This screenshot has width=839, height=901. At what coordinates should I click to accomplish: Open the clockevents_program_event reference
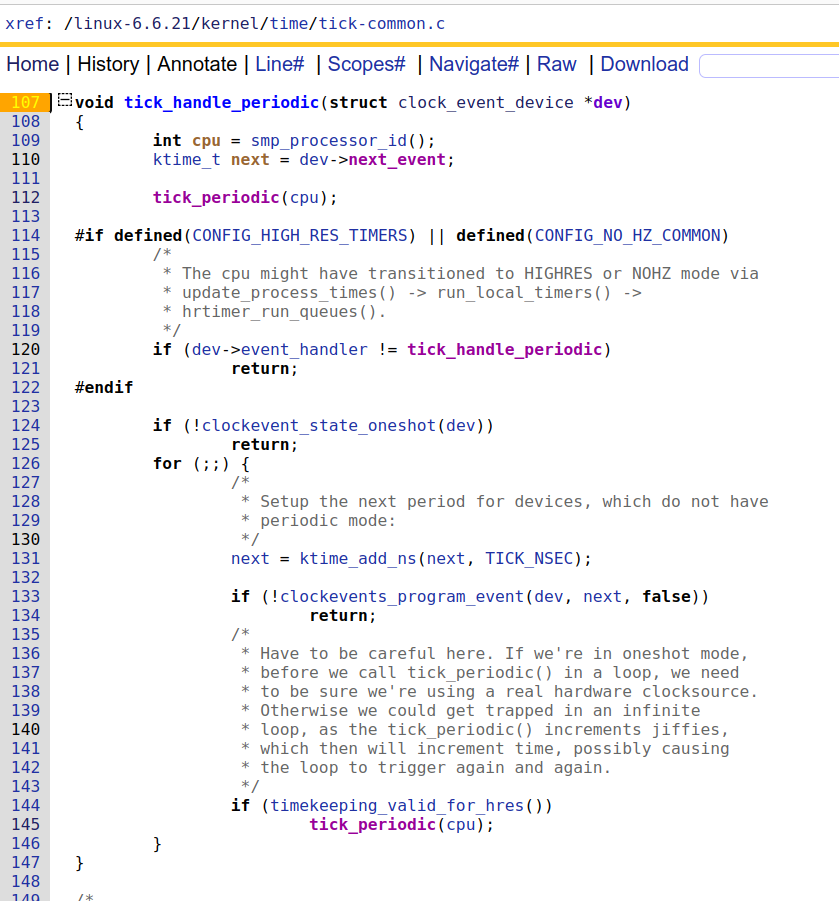click(402, 597)
